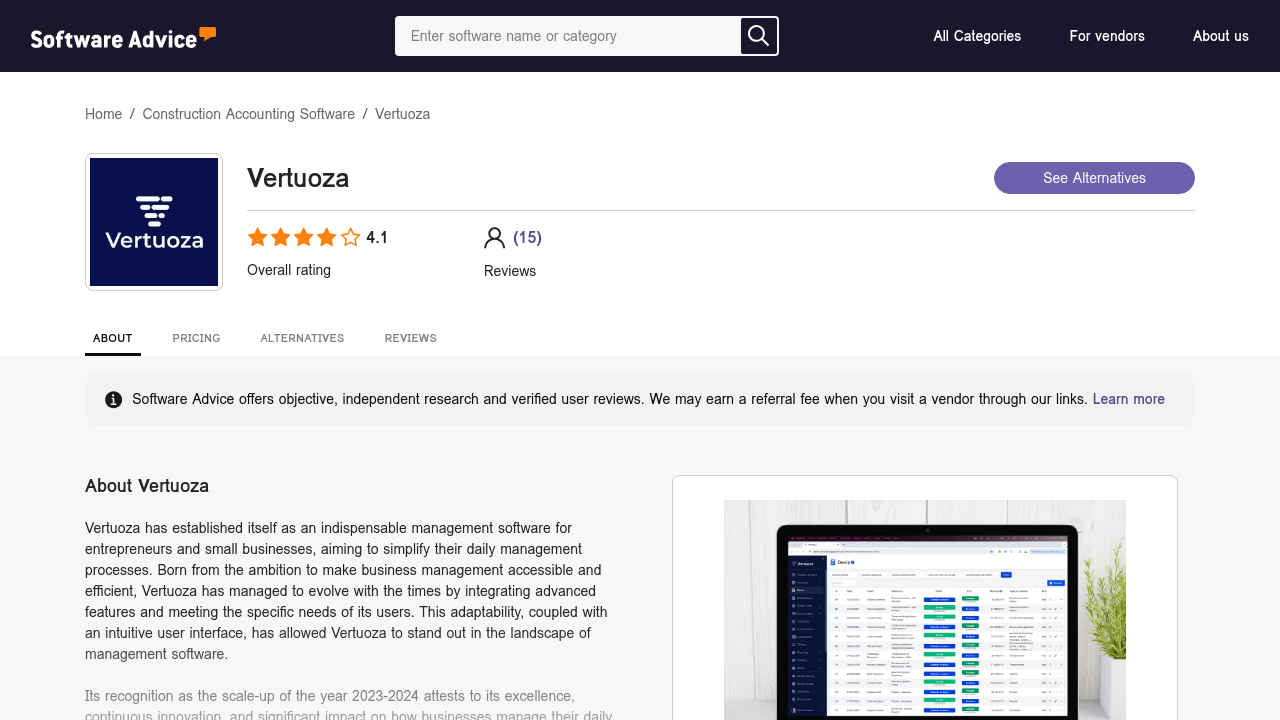Follow the Learn more link
The width and height of the screenshot is (1280, 720).
tap(1129, 399)
